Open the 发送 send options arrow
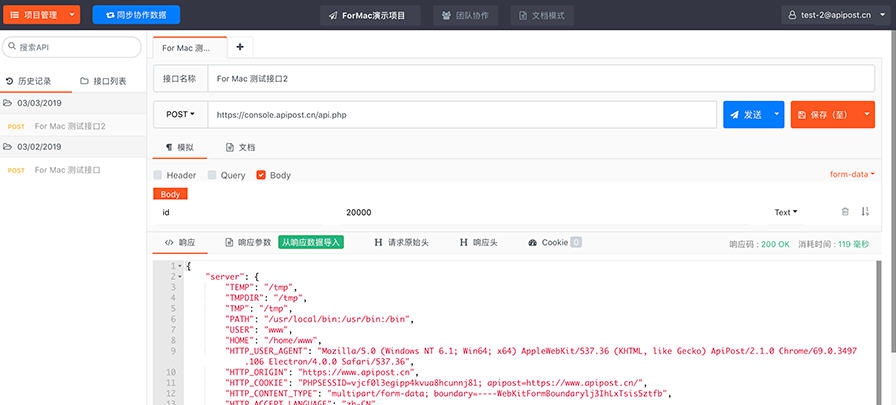Image resolution: width=896 pixels, height=405 pixels. pyautogui.click(x=777, y=114)
